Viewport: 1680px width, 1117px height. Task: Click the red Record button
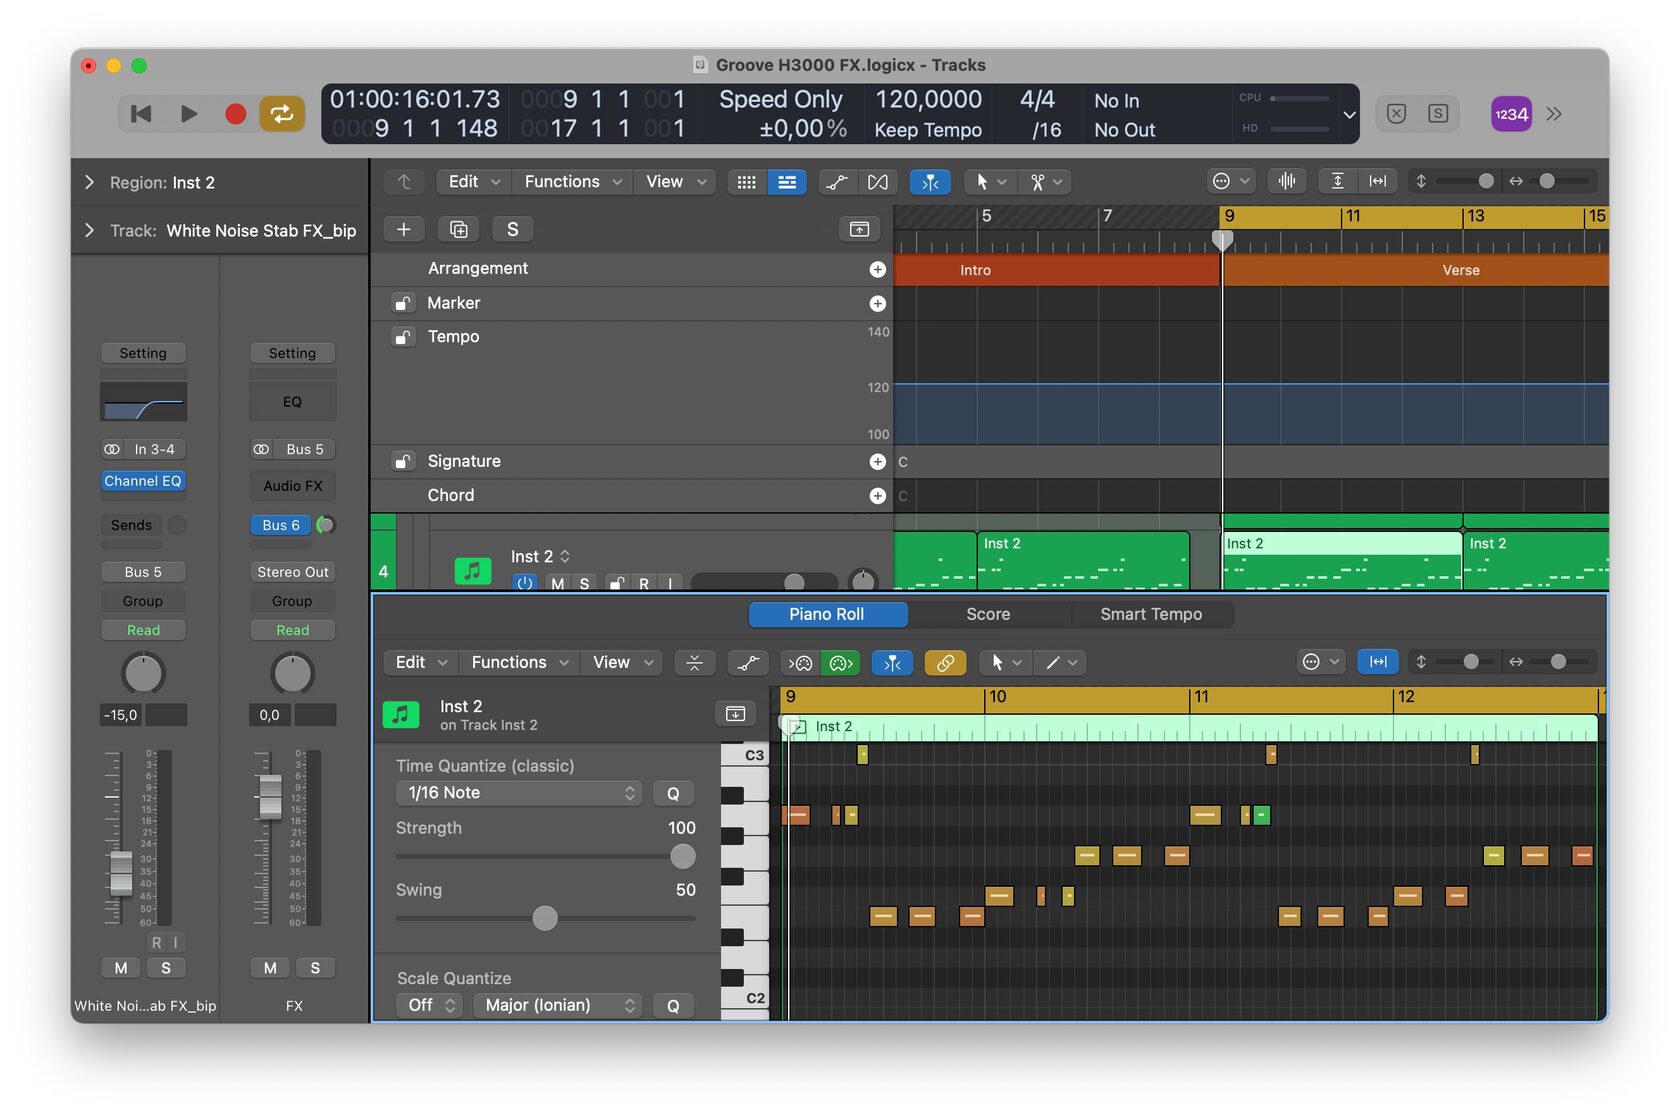coord(235,114)
